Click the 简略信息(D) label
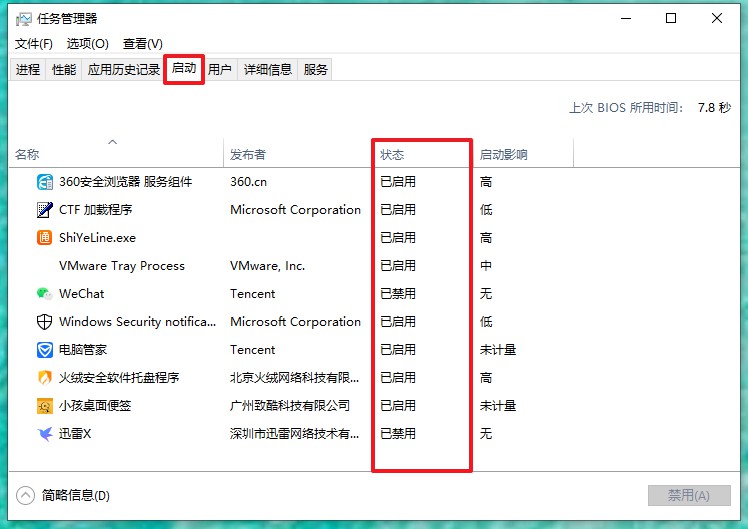The image size is (748, 529). [75, 495]
